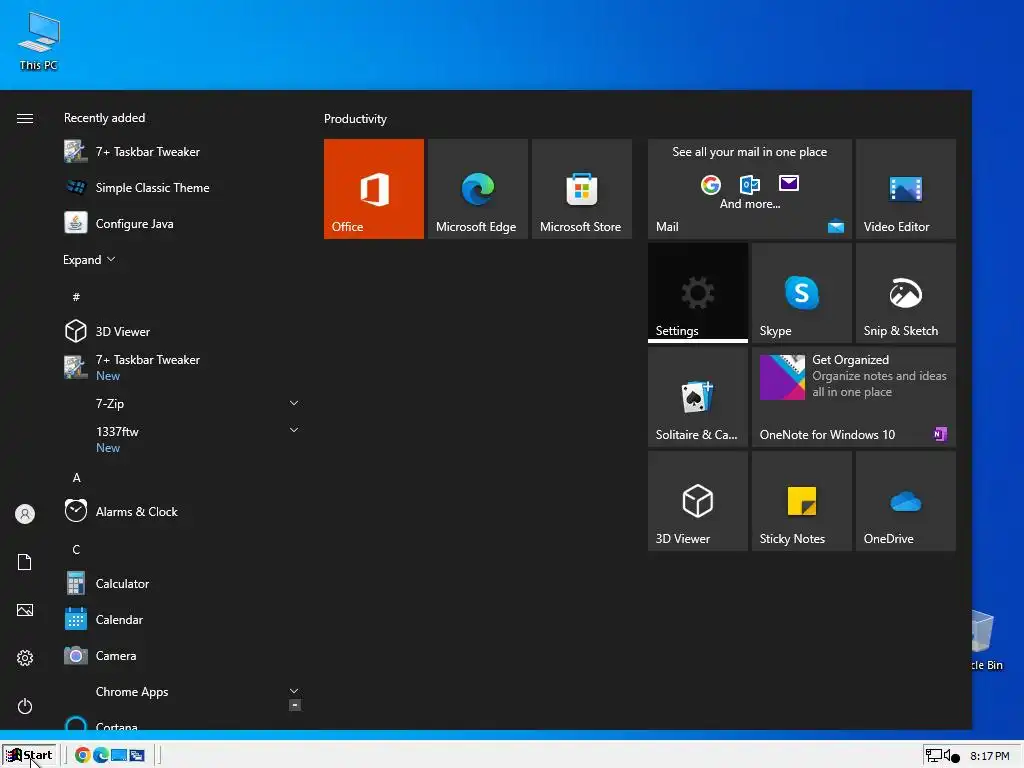Open the OneNote for Windows 10 tile

(x=854, y=397)
